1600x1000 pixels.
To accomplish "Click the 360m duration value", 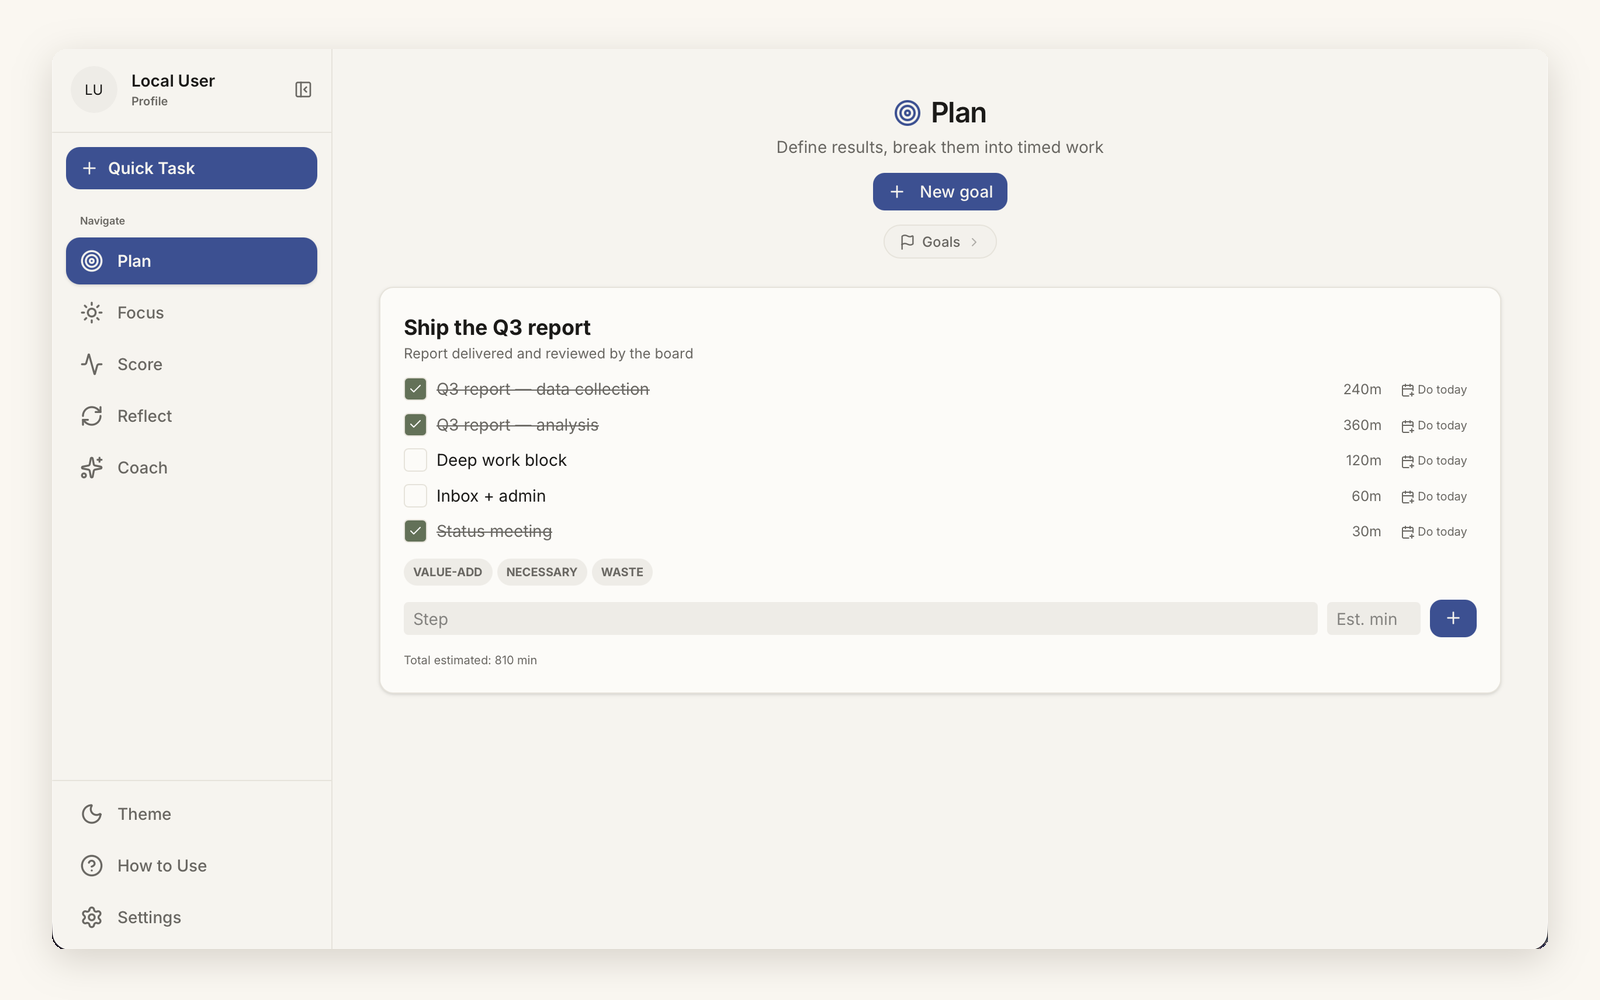I will point(1362,425).
